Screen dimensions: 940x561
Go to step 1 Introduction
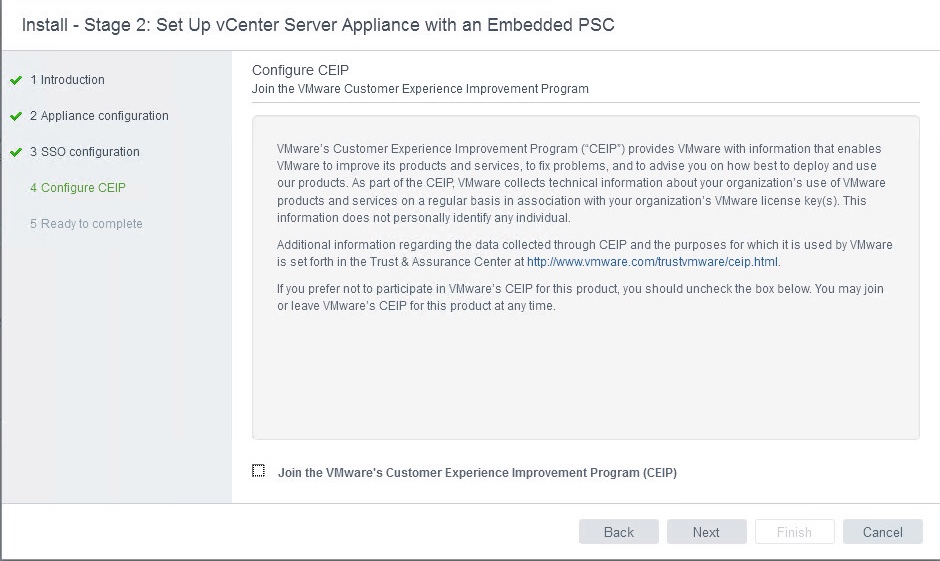[x=67, y=80]
